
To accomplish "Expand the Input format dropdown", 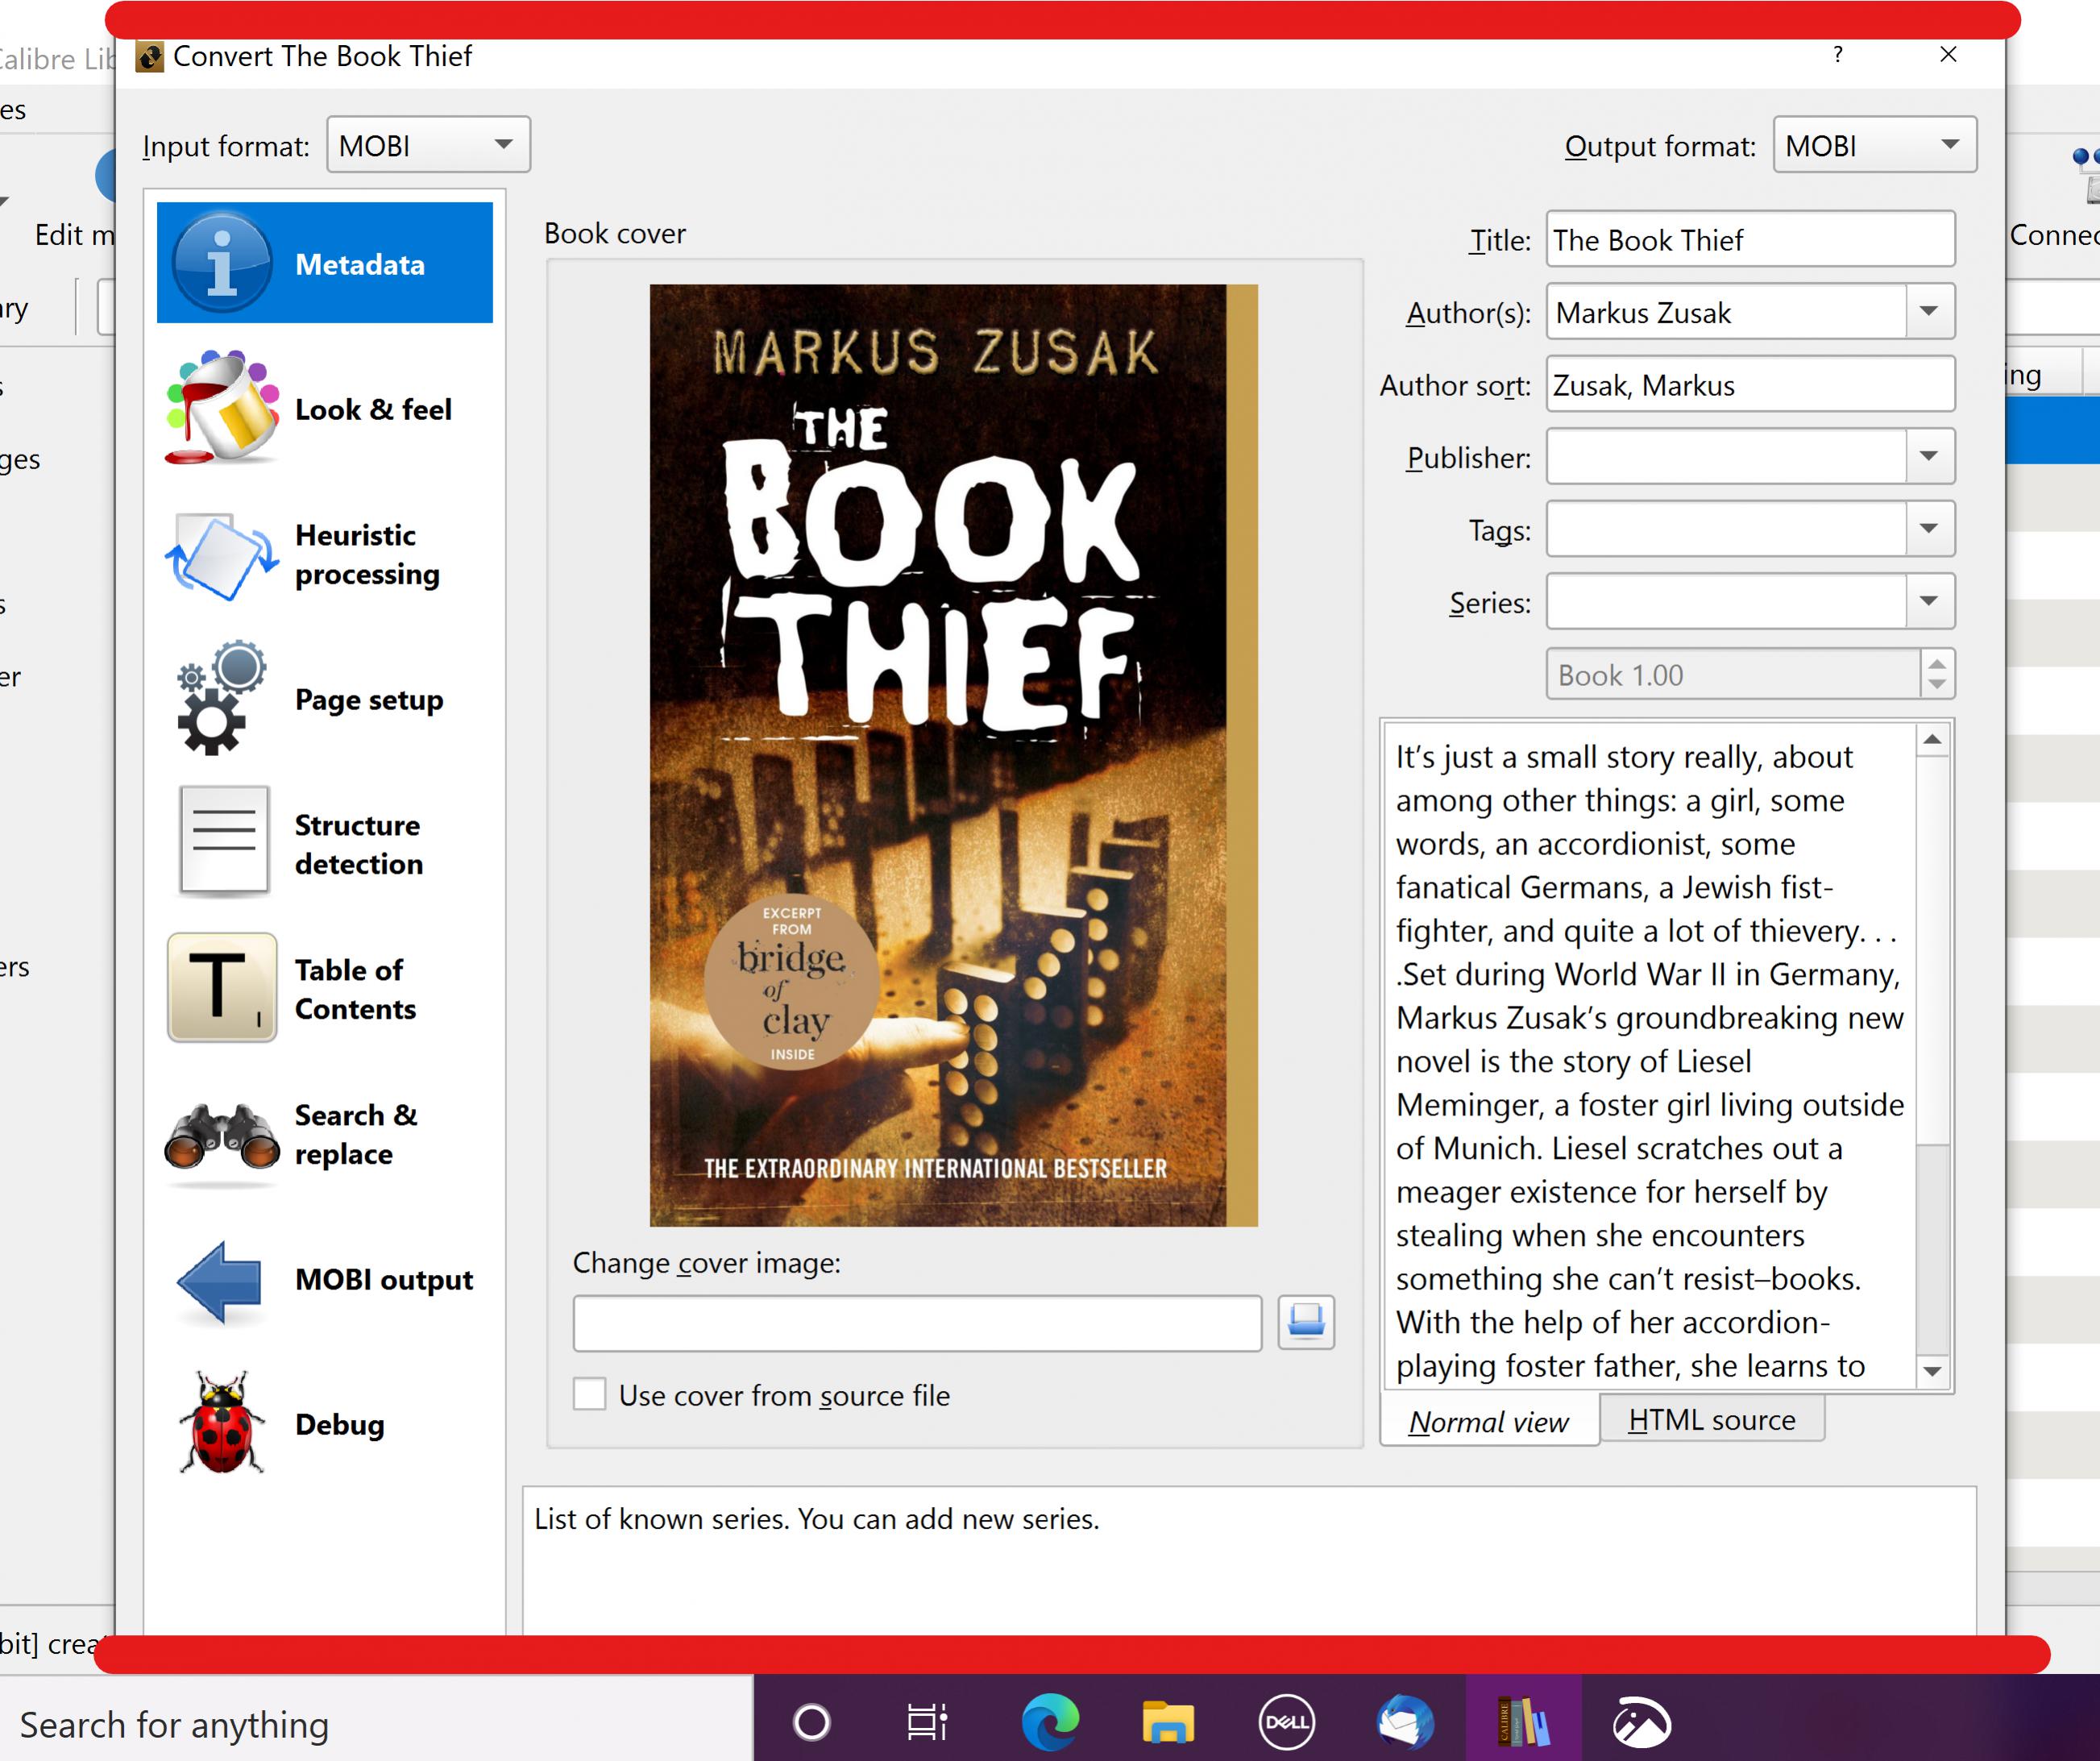I will [x=428, y=146].
